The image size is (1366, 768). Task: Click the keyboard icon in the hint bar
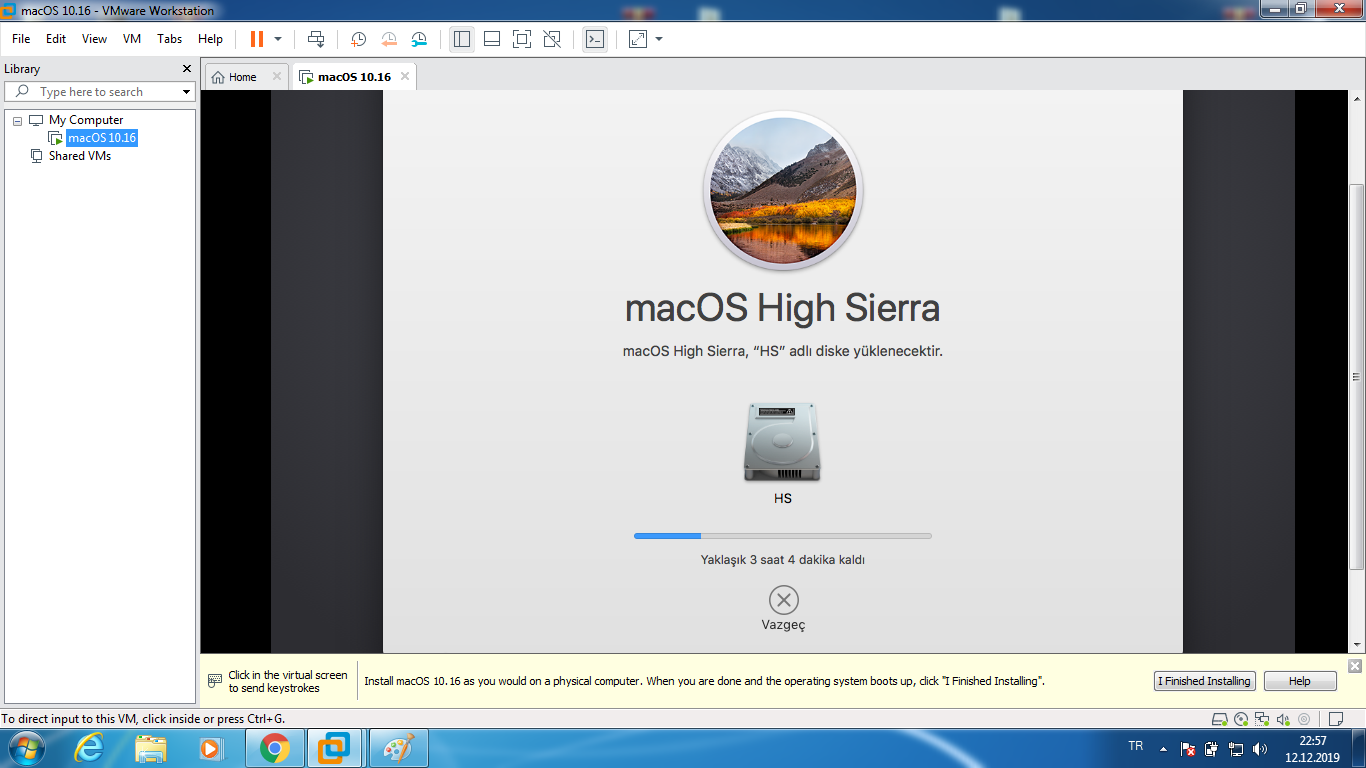[215, 681]
